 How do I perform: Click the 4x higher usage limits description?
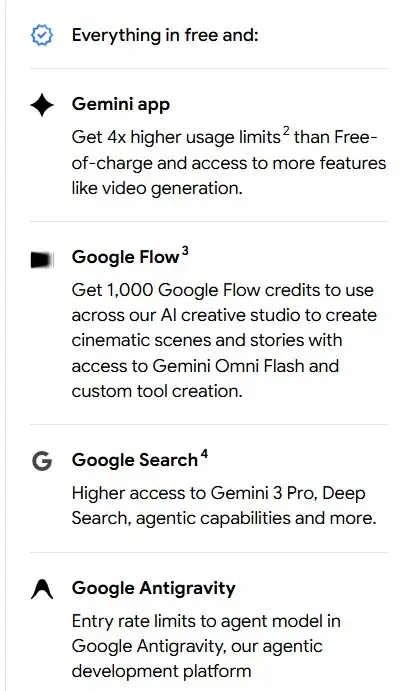coord(229,163)
